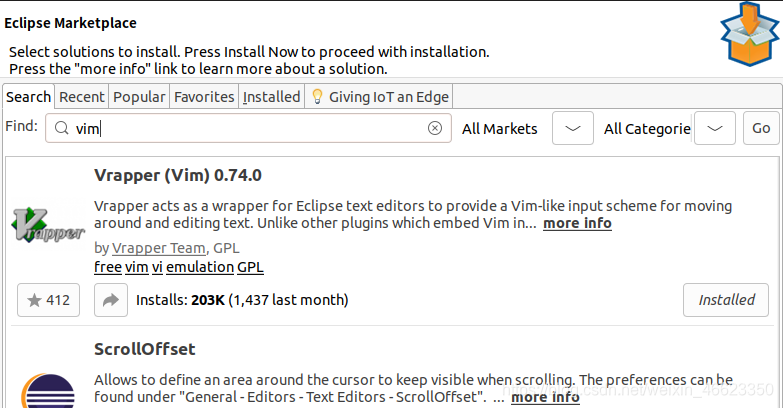Image resolution: width=783 pixels, height=408 pixels.
Task: Click the emulation tag link
Action: pos(200,267)
